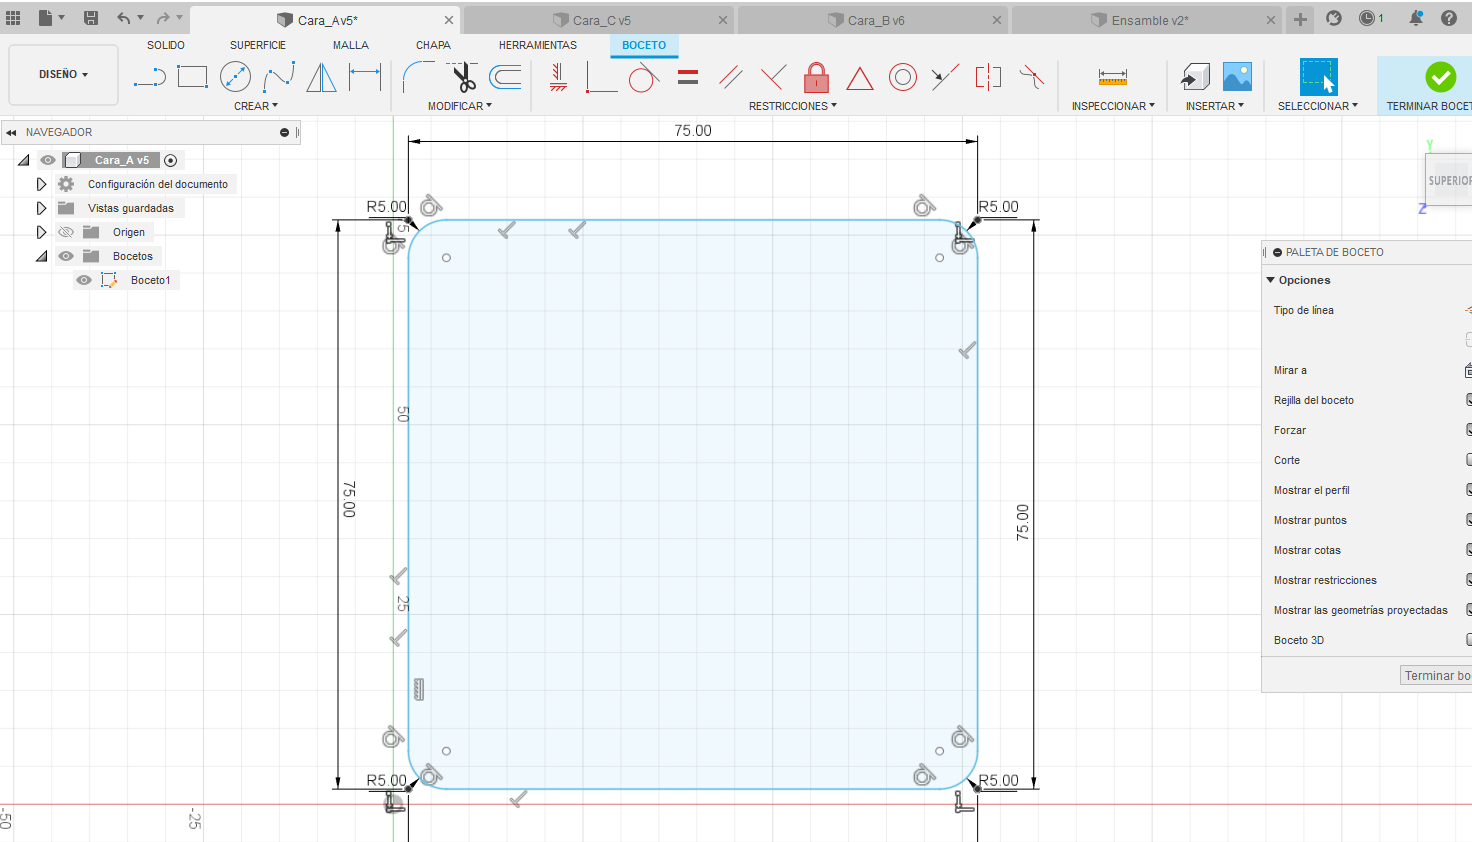Image resolution: width=1472 pixels, height=842 pixels.
Task: Open the INSPECCIONAR dropdown menu
Action: (1113, 106)
